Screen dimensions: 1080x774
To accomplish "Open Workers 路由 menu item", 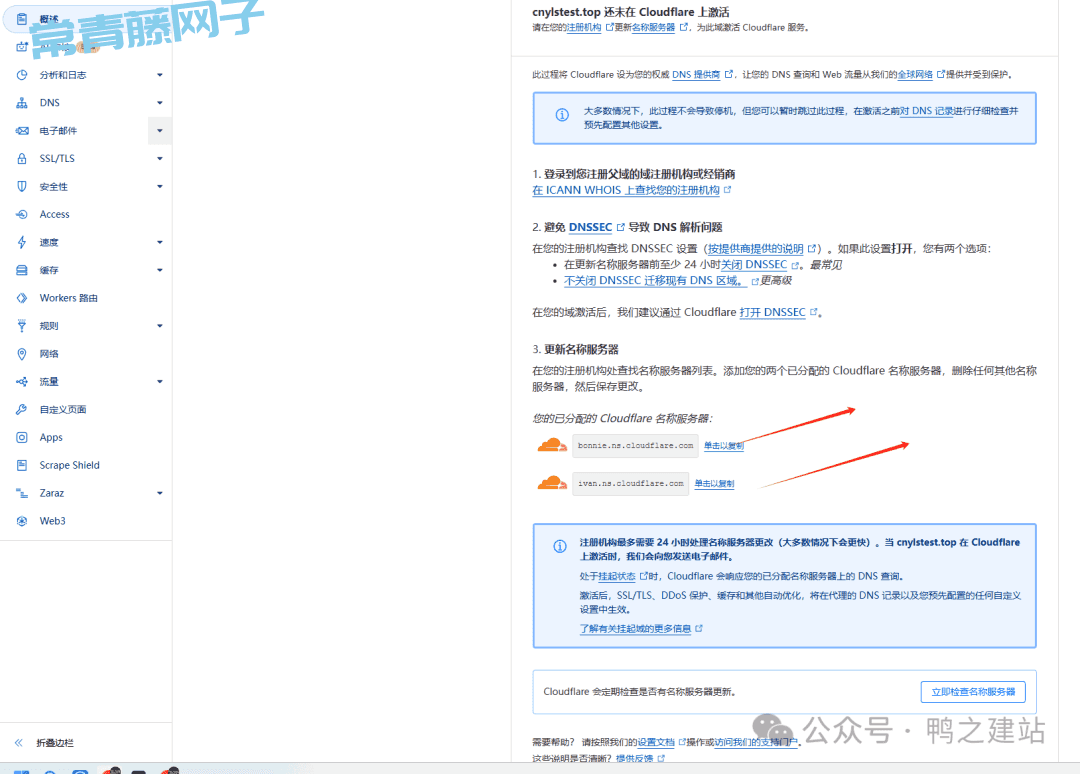I will tap(68, 298).
